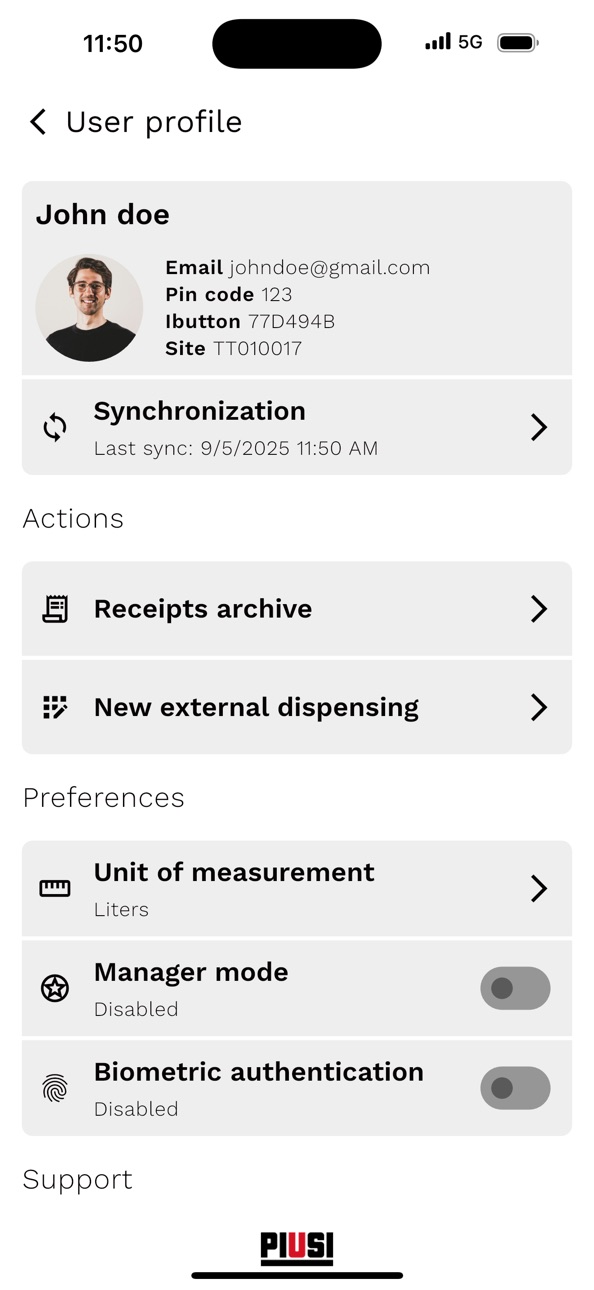Tap the back arrow icon
Viewport: 594px width, 1290px height.
click(x=38, y=122)
